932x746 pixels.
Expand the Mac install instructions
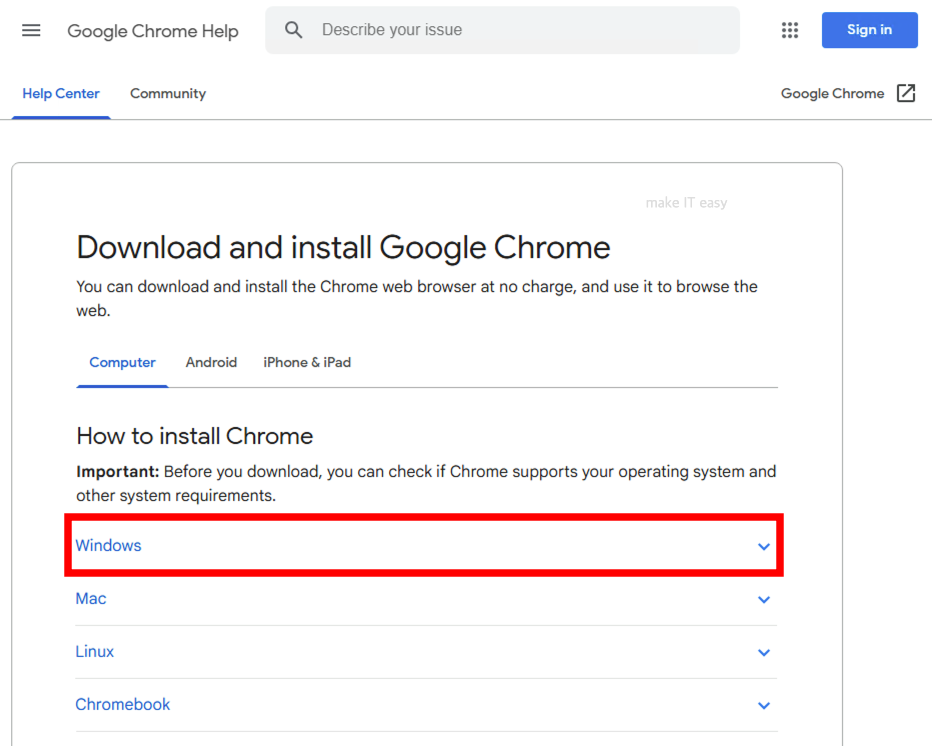[x=426, y=599]
